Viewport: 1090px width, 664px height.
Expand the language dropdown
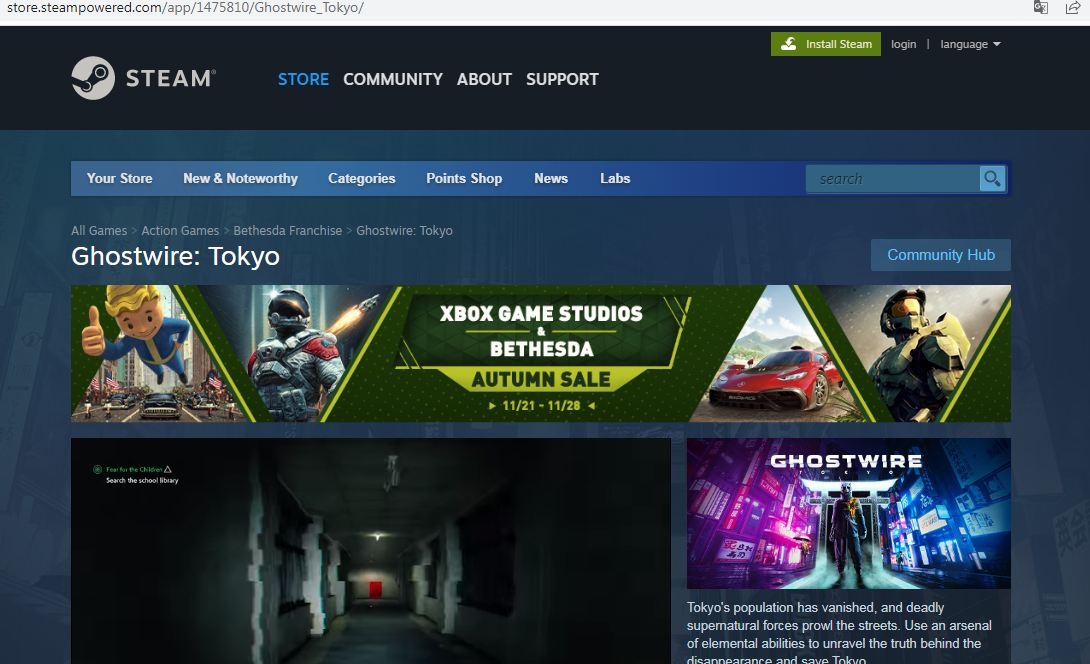pos(970,44)
